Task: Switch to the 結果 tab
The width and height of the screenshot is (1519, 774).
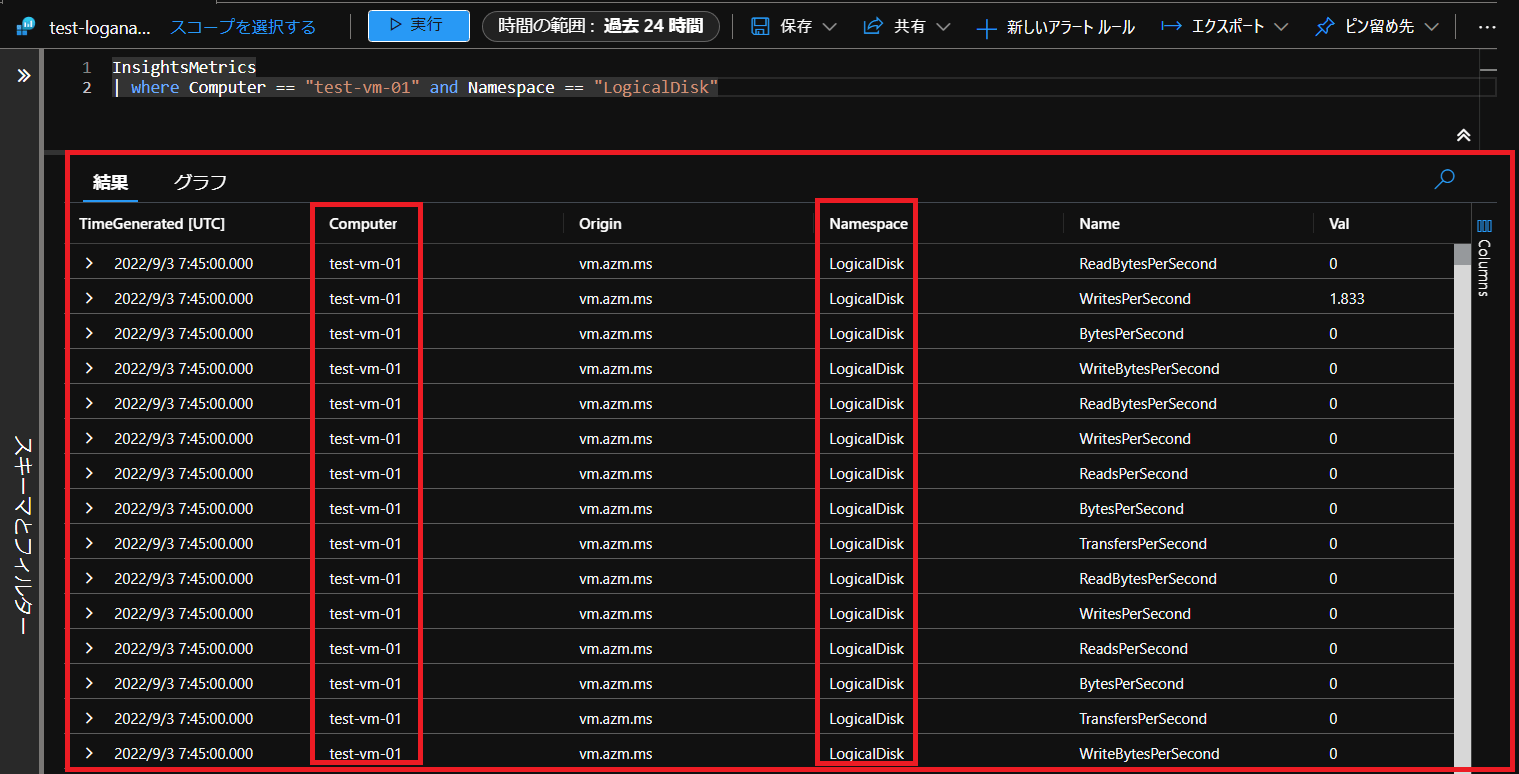Action: pos(110,182)
